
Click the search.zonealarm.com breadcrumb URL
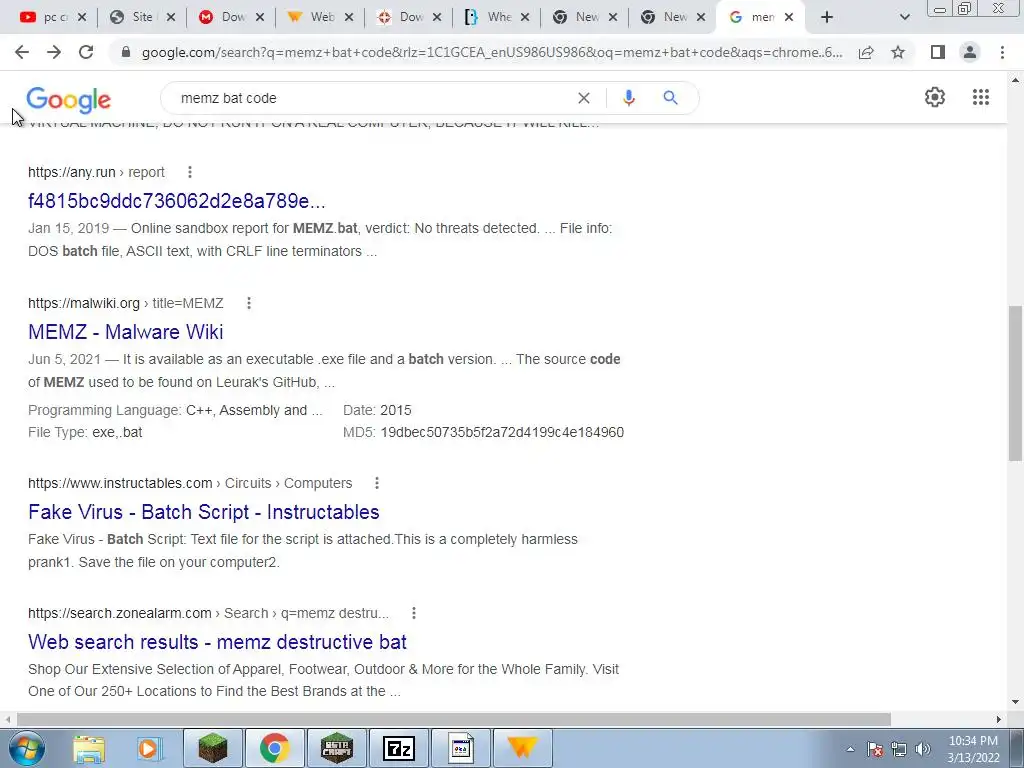[x=208, y=613]
